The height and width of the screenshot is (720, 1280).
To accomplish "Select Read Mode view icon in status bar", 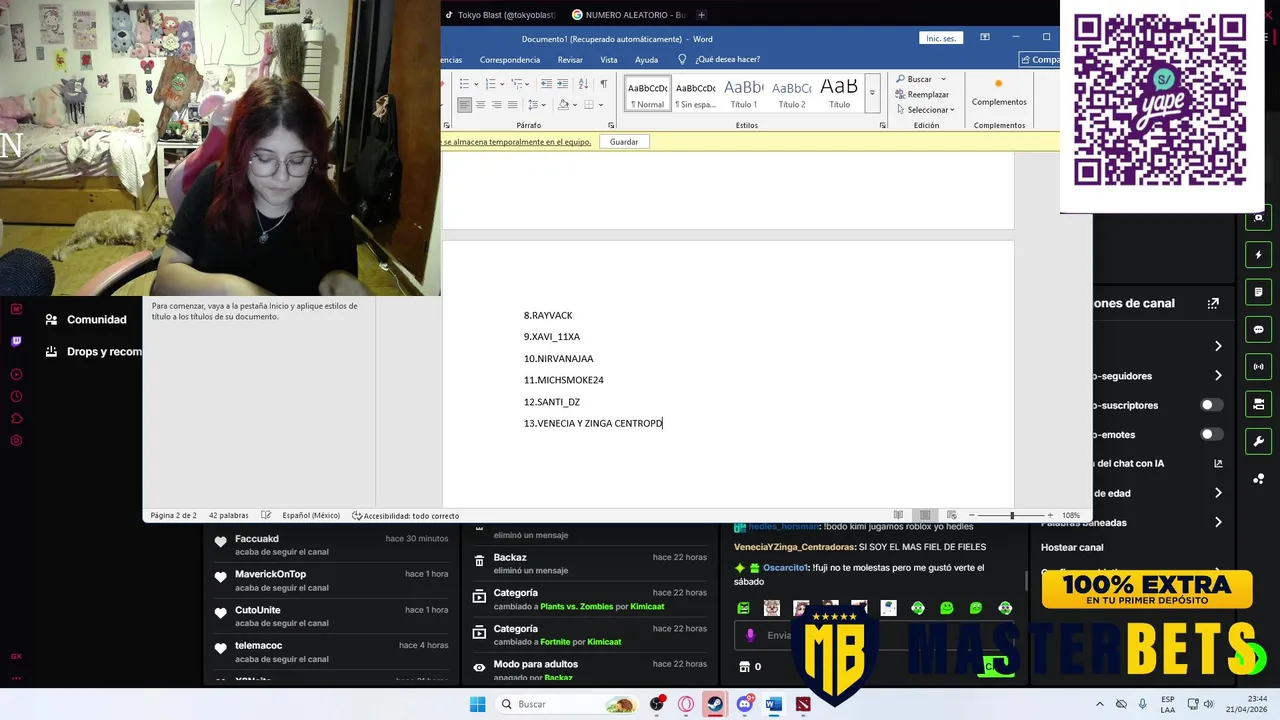I will 898,515.
